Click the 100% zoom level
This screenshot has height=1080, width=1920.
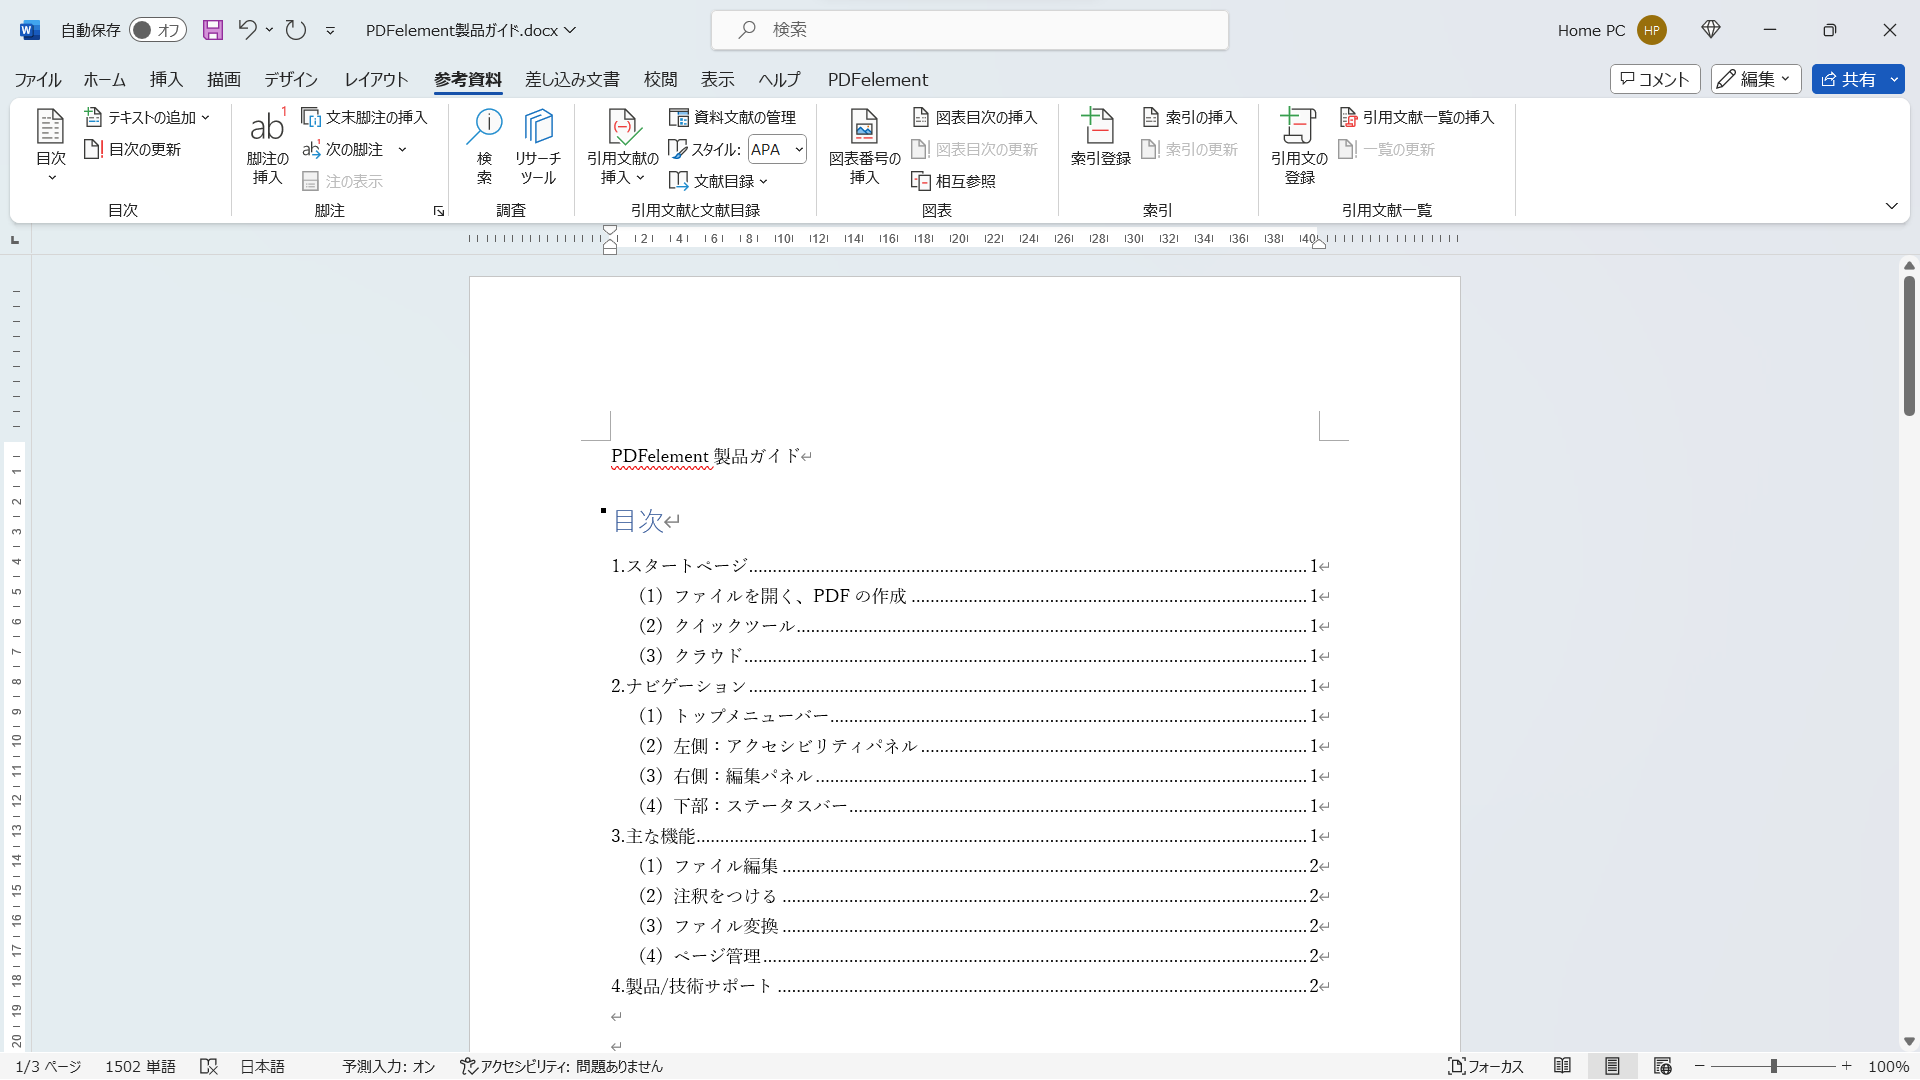pos(1889,1067)
